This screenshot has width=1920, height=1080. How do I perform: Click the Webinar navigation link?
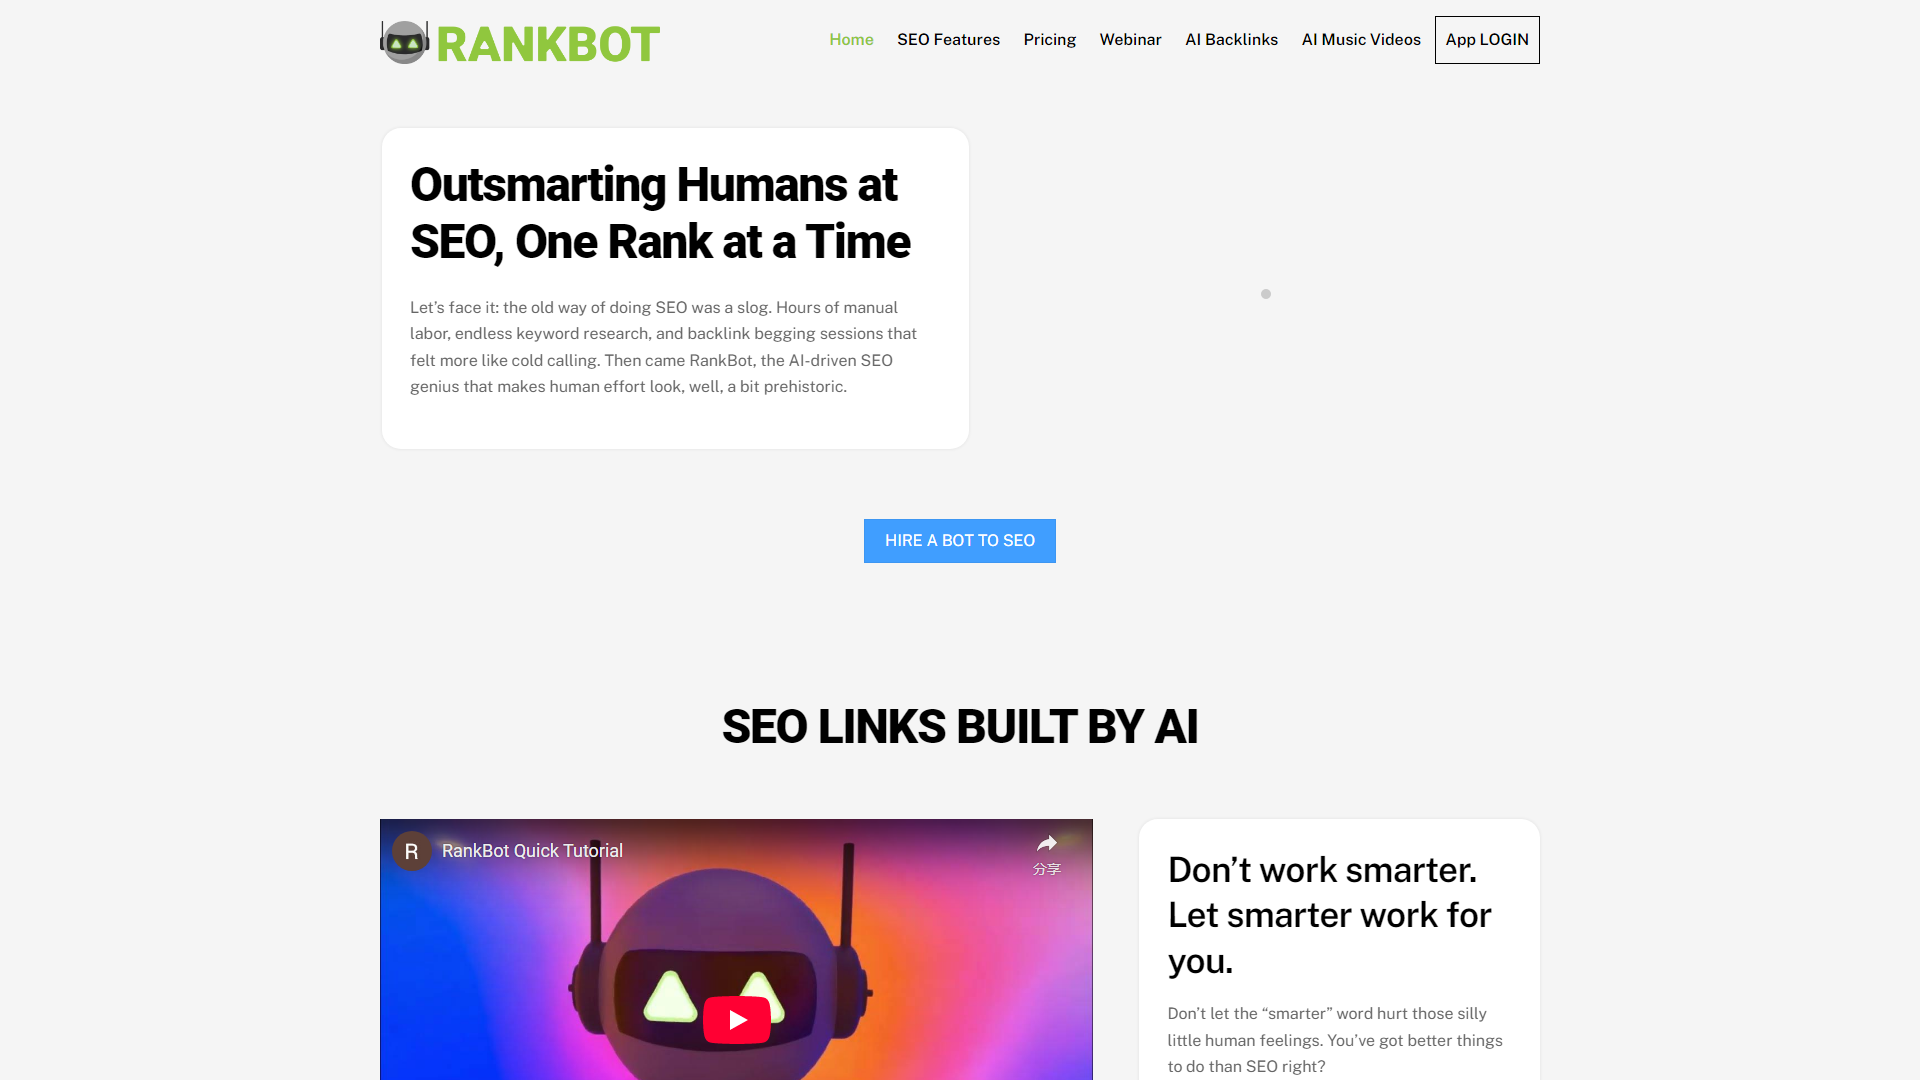click(x=1130, y=40)
